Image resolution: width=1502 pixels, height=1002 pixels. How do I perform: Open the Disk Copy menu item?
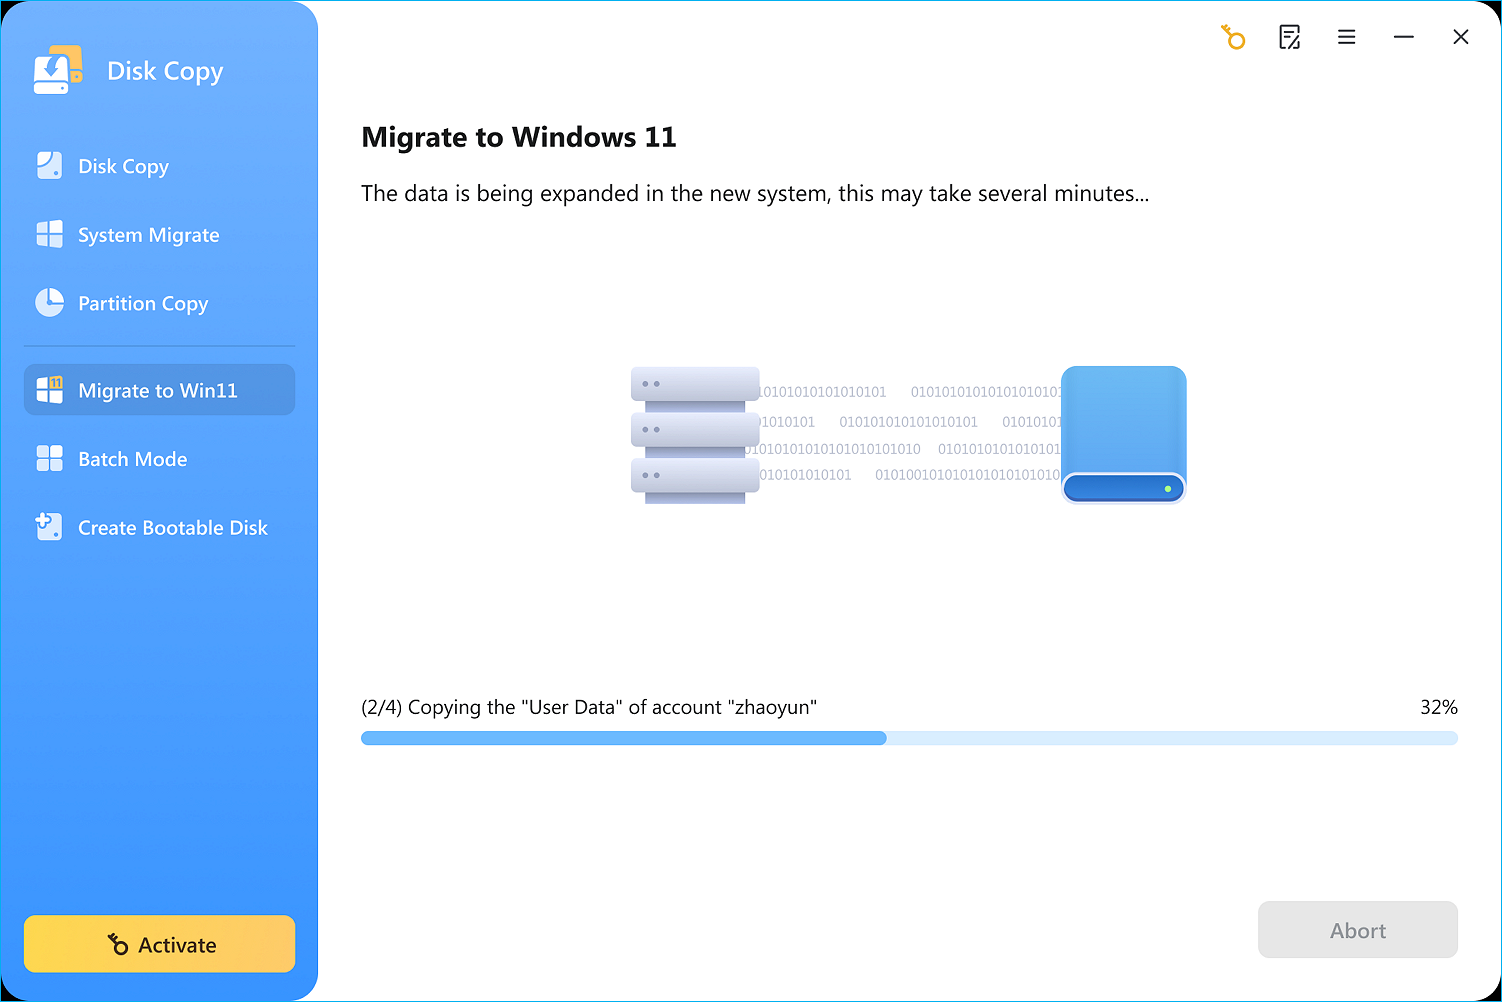[x=159, y=166]
